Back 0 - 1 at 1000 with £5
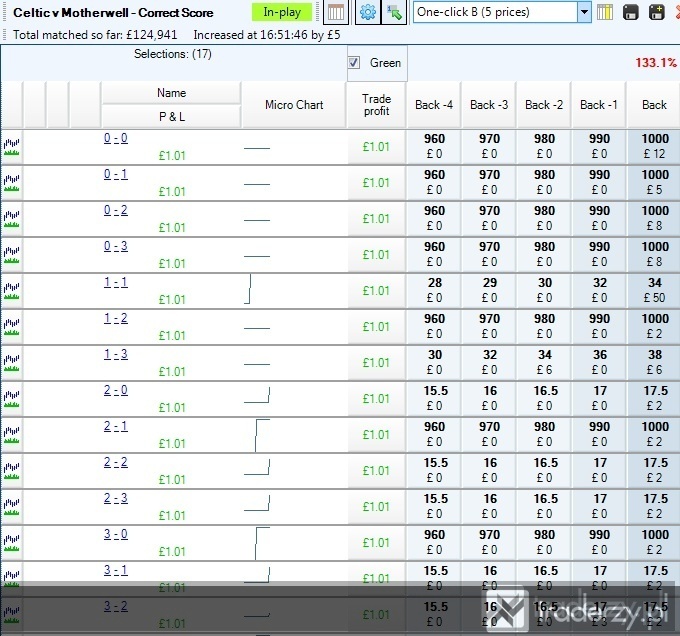Viewport: 680px width, 636px height. point(654,183)
